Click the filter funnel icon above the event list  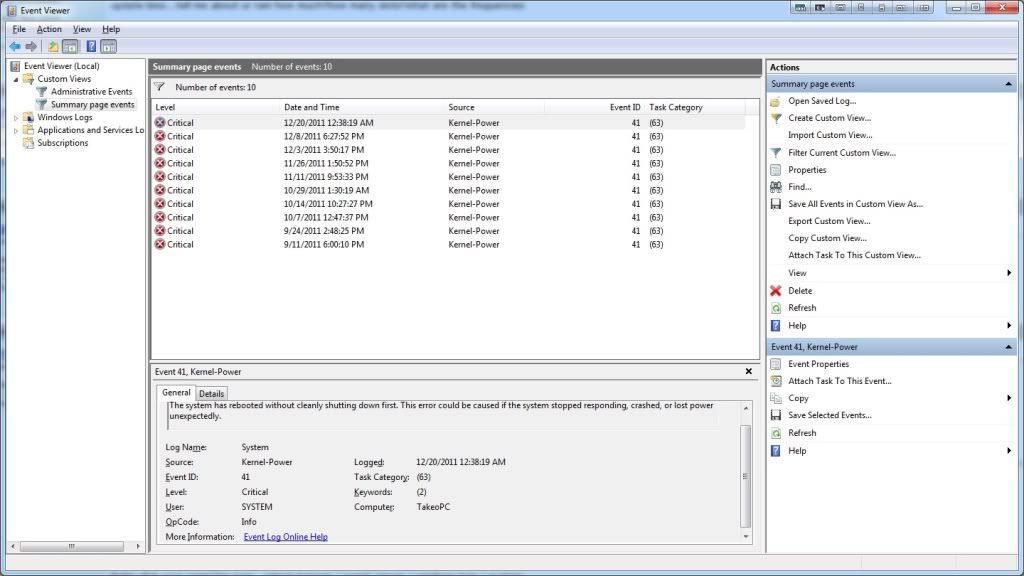pyautogui.click(x=159, y=87)
